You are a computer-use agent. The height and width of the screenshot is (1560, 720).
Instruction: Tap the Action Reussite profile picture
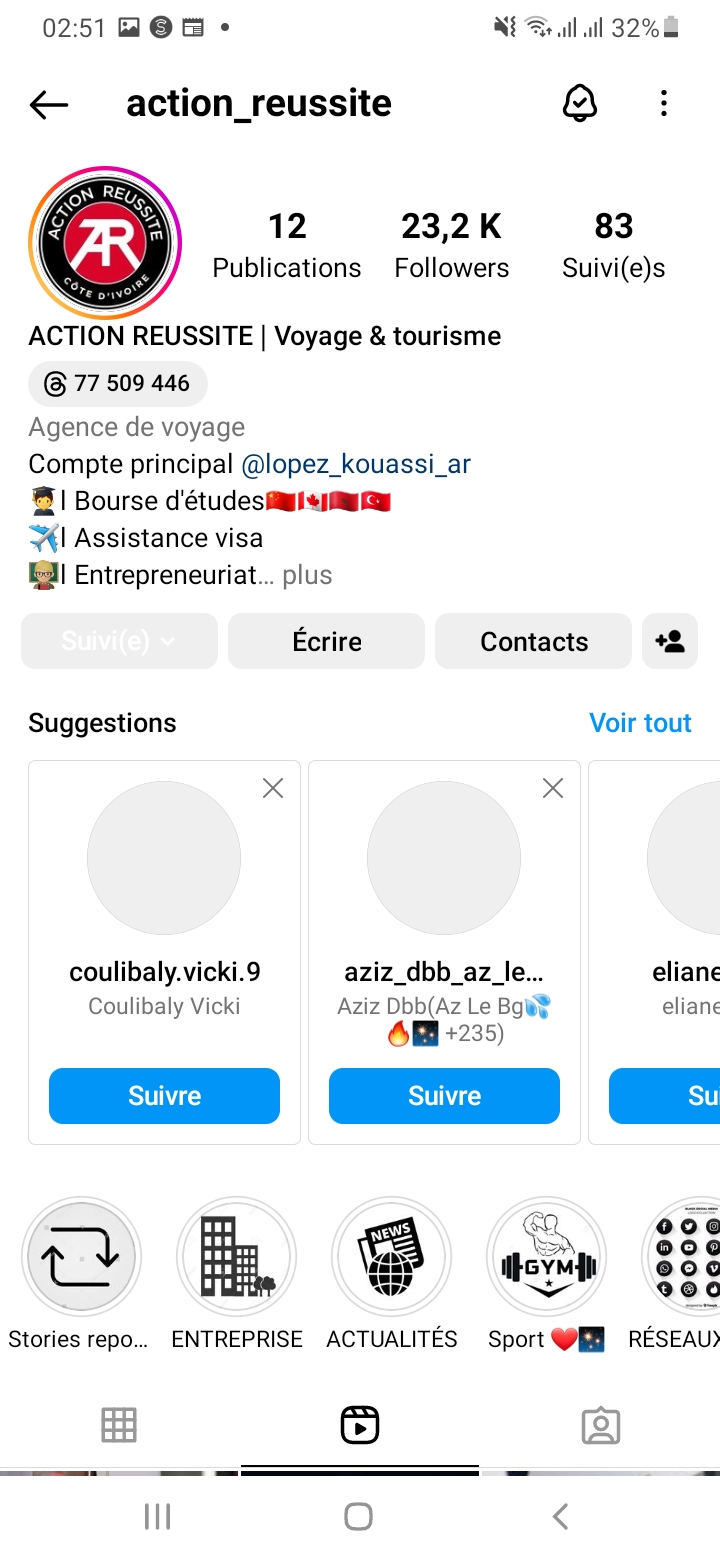pyautogui.click(x=105, y=243)
